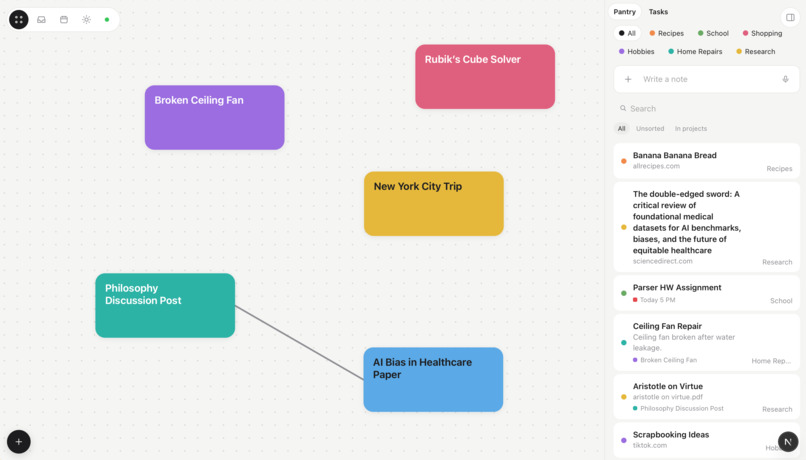Focus the Search field
The height and width of the screenshot is (460, 806).
706,108
